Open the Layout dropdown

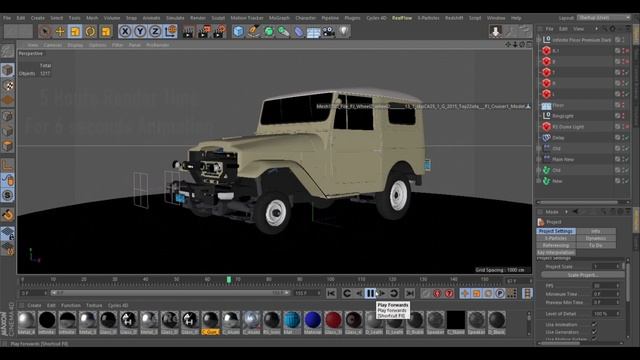tap(604, 18)
